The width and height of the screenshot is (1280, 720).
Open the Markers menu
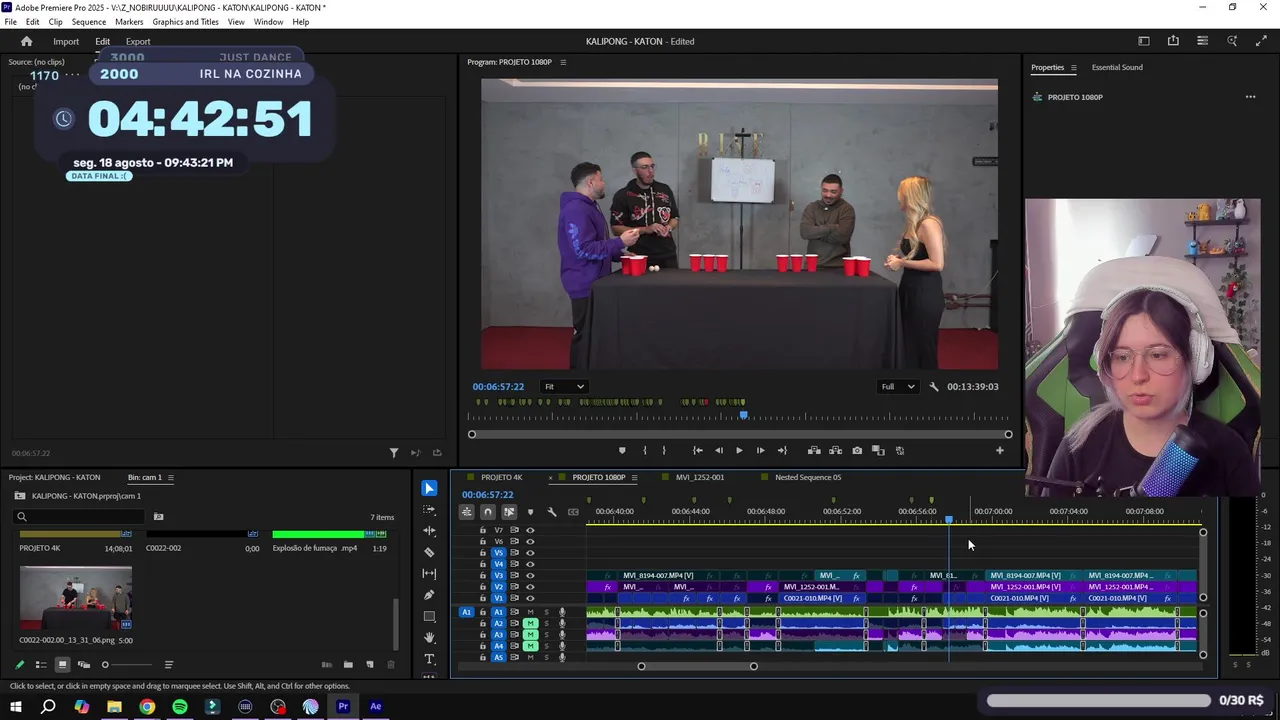click(x=129, y=22)
